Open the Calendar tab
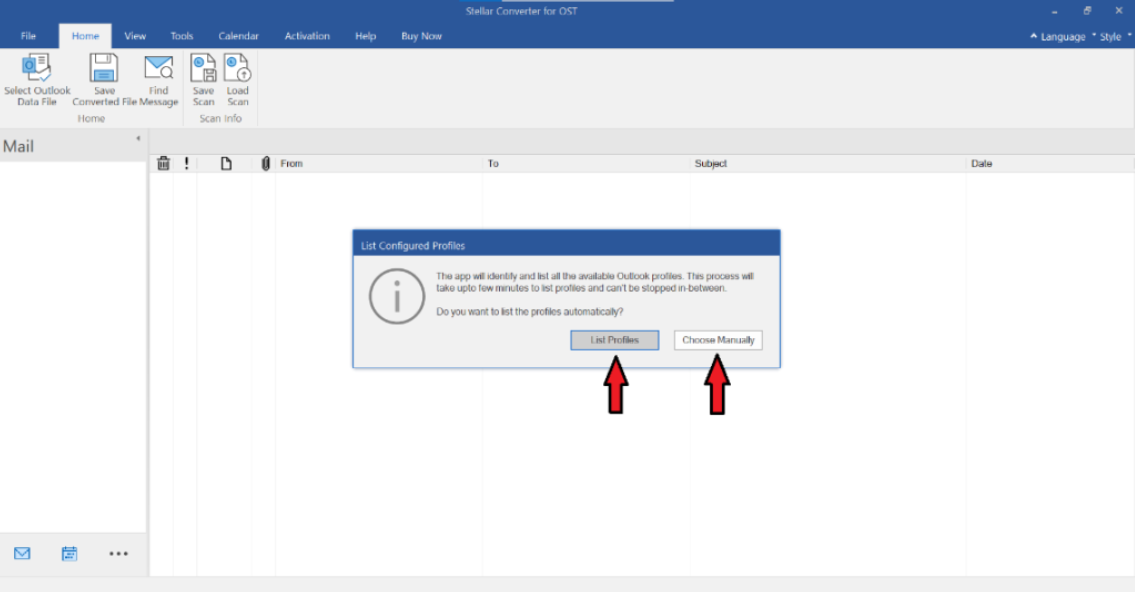This screenshot has height=592, width=1135. (238, 36)
